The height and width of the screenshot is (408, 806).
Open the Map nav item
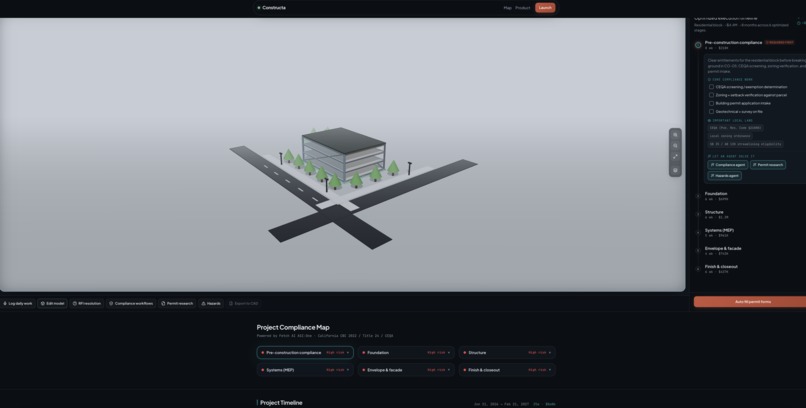[x=507, y=8]
